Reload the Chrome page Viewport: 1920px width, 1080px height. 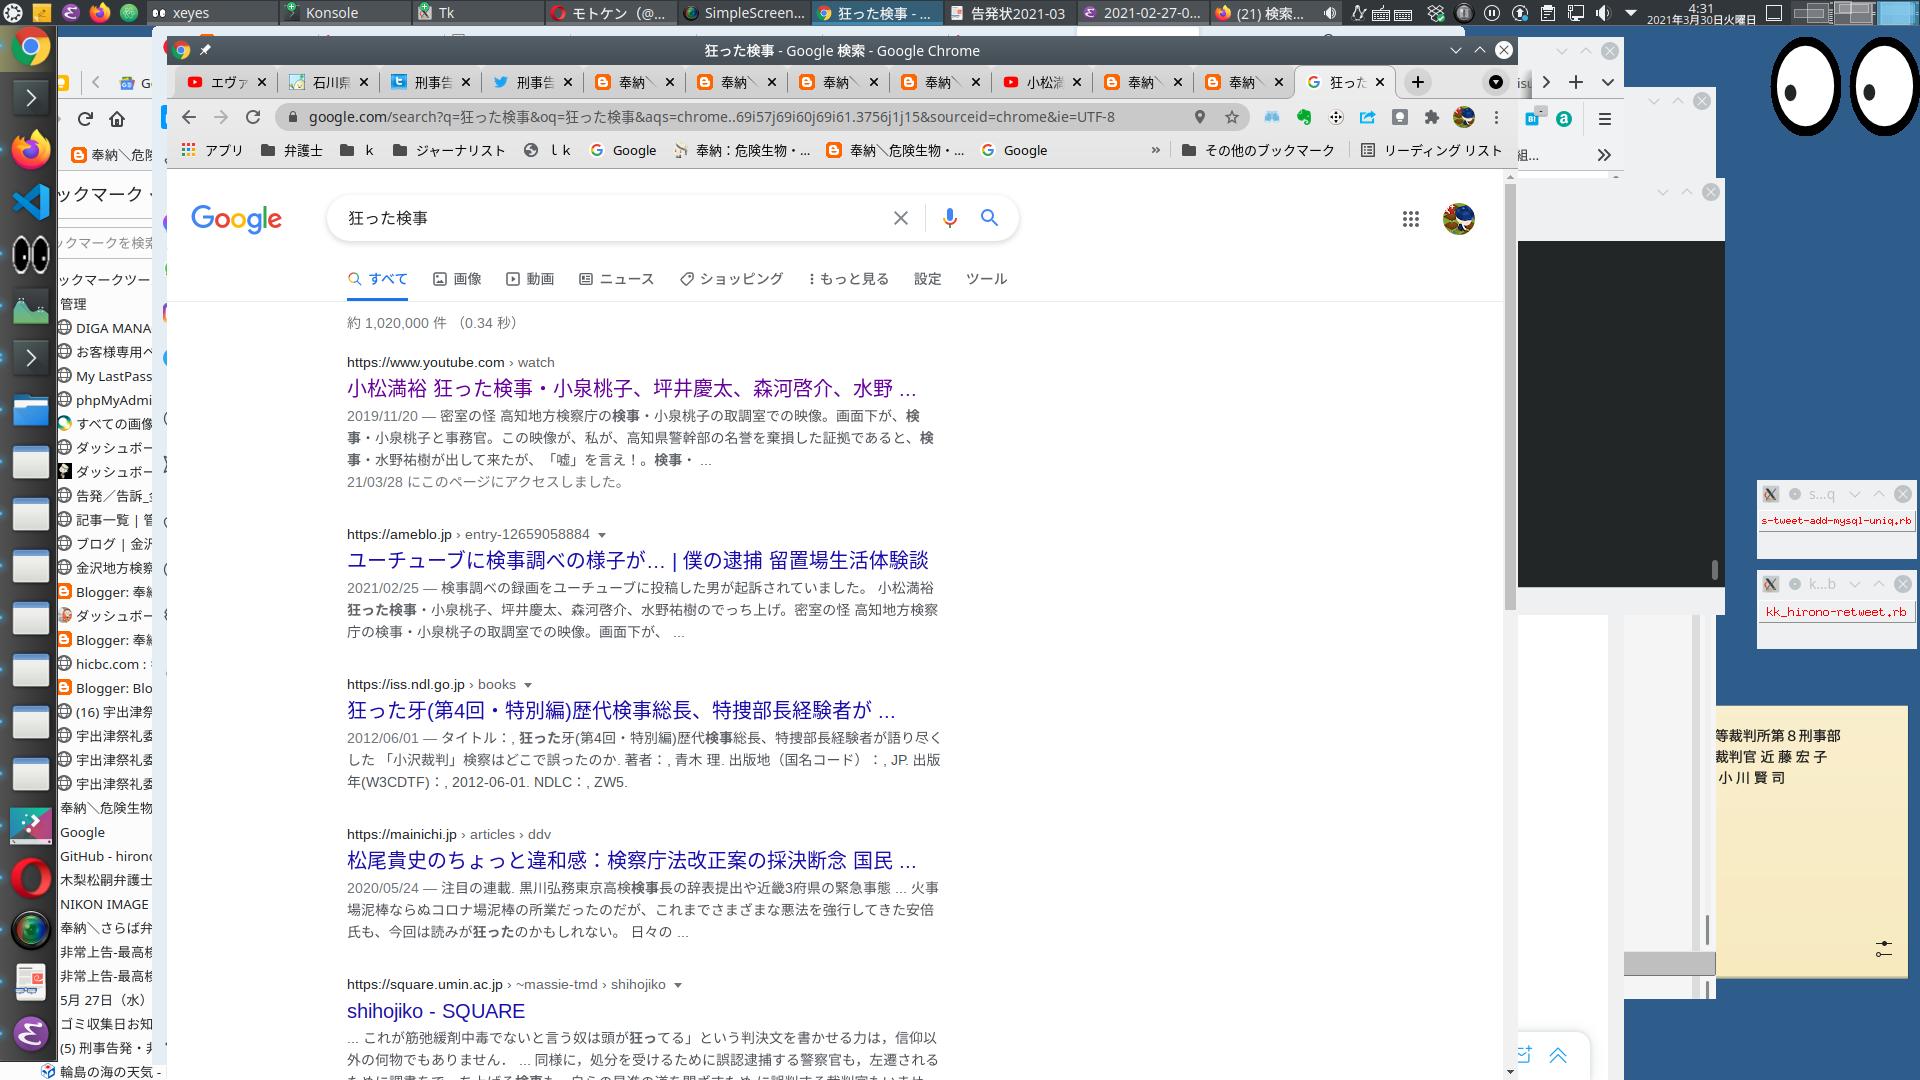[x=253, y=117]
